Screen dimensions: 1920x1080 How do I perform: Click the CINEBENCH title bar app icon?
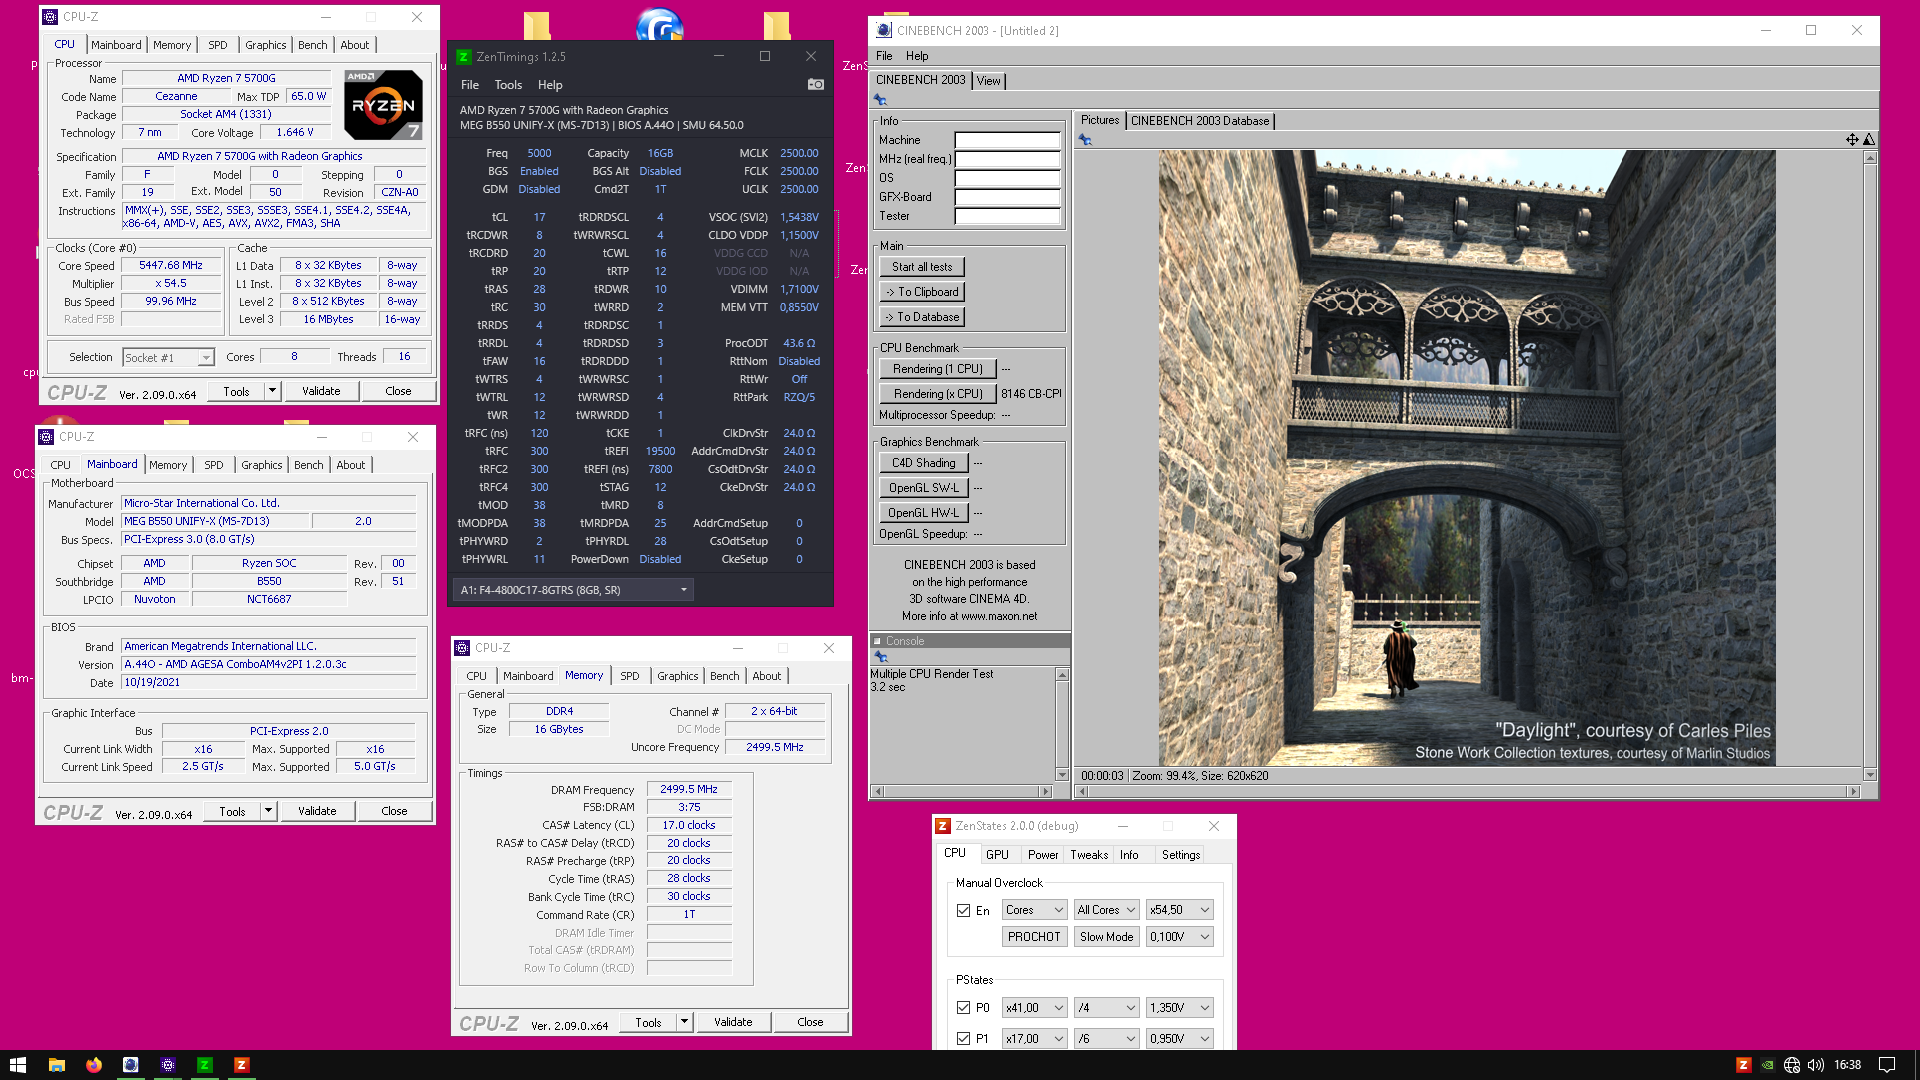click(x=884, y=31)
